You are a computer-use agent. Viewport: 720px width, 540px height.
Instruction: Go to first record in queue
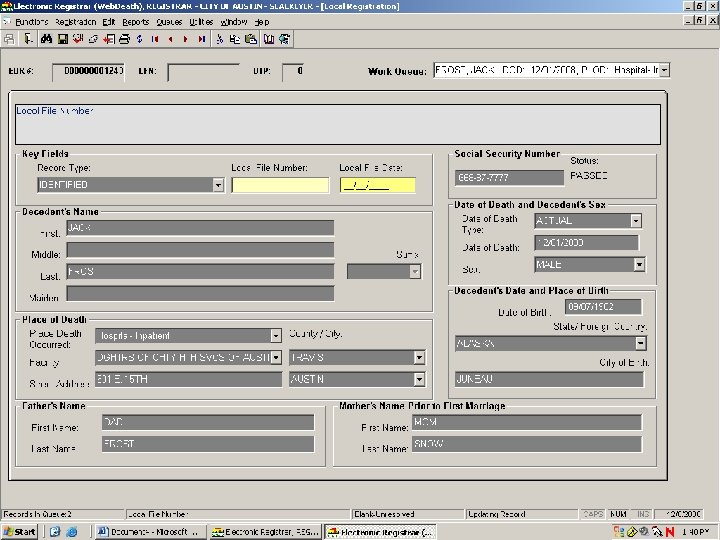point(155,39)
